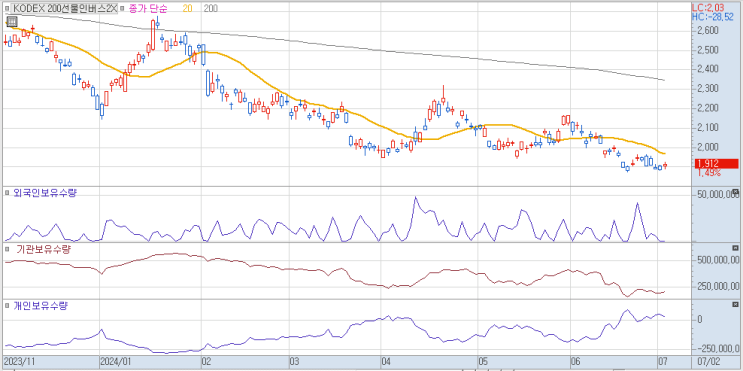
Task: Click the 2,400 price axis label
Action: tap(708, 70)
